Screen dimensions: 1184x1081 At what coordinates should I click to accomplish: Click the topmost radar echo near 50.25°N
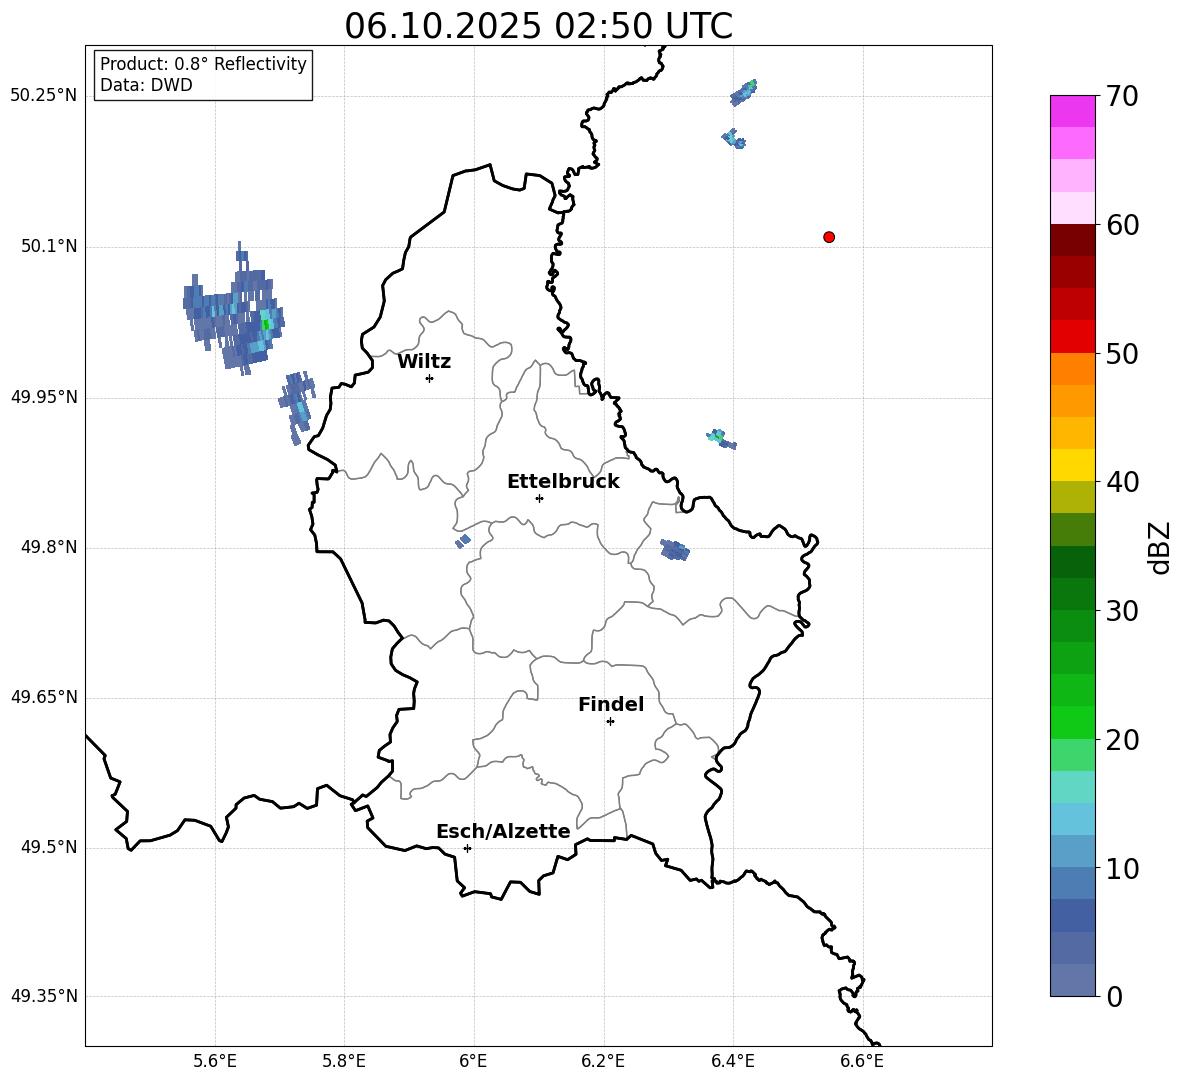click(x=744, y=92)
